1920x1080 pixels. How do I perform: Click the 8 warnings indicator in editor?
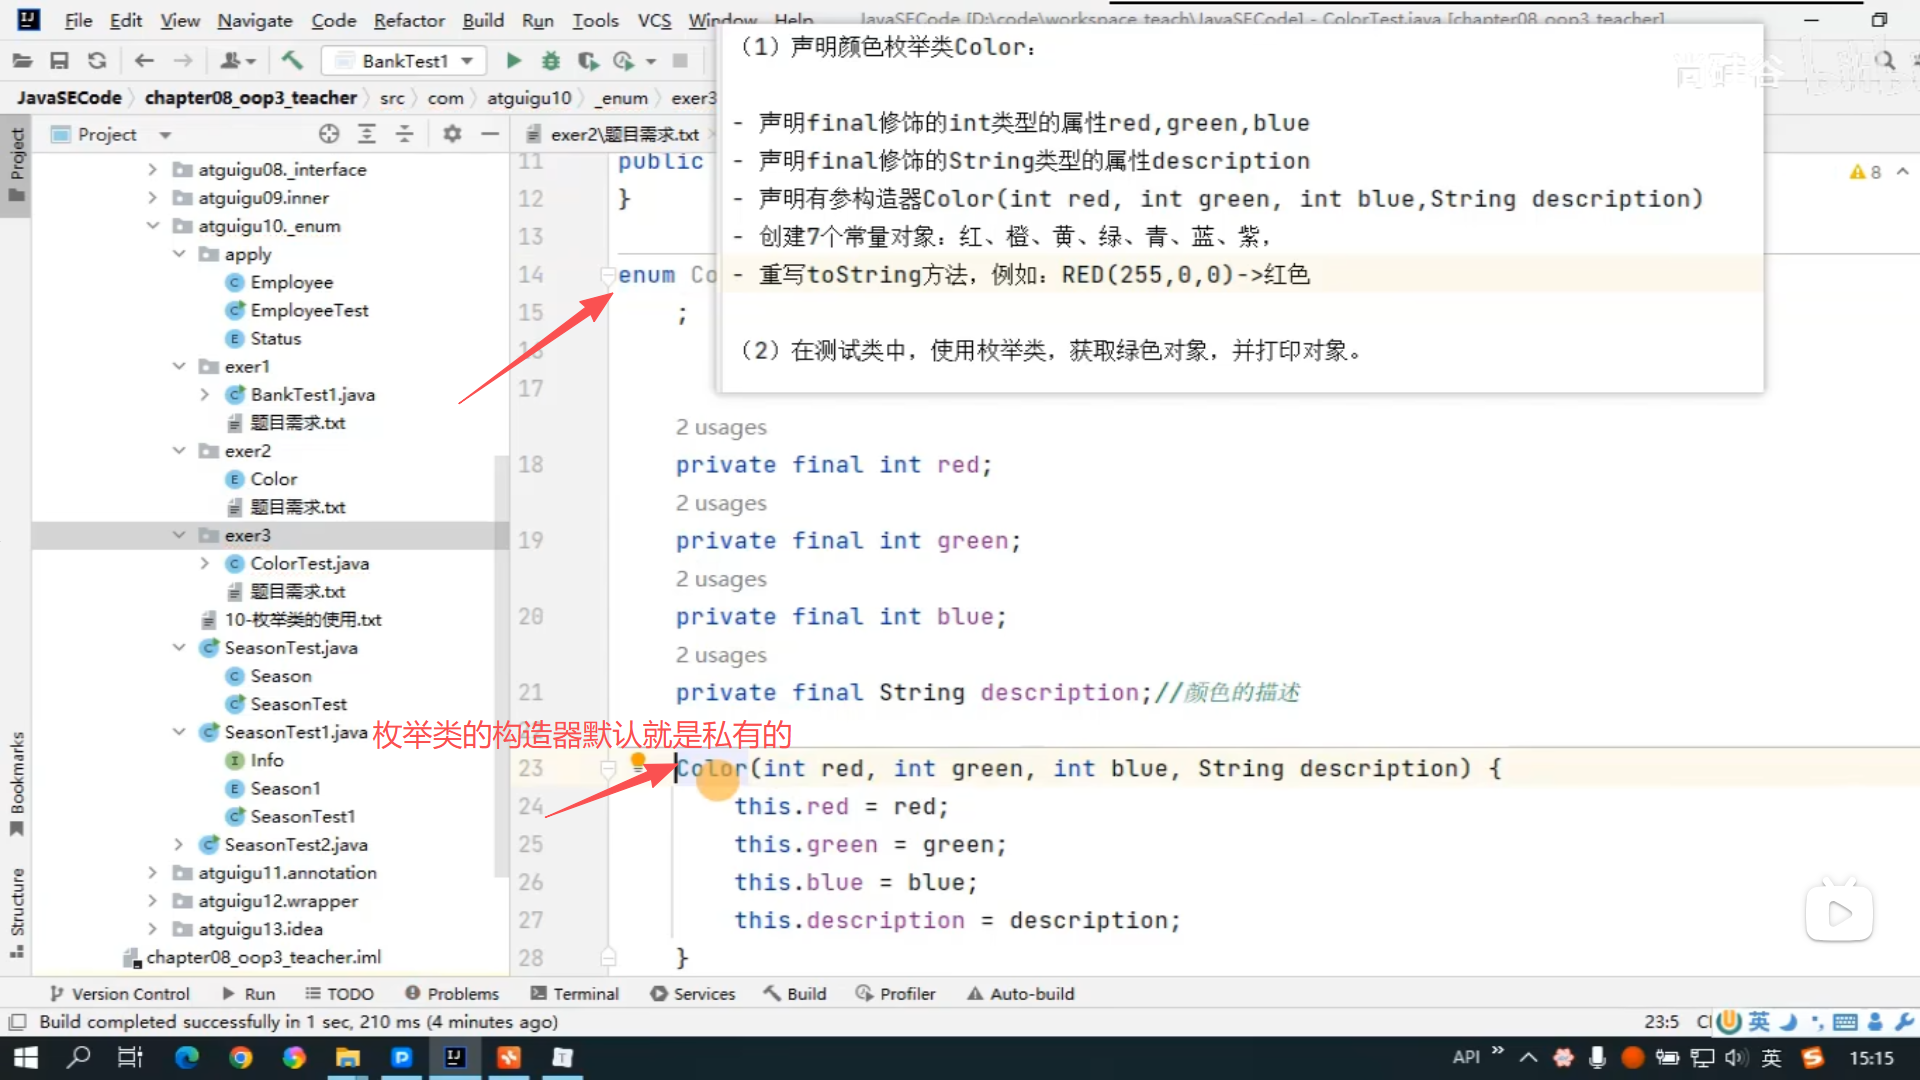coord(1865,172)
